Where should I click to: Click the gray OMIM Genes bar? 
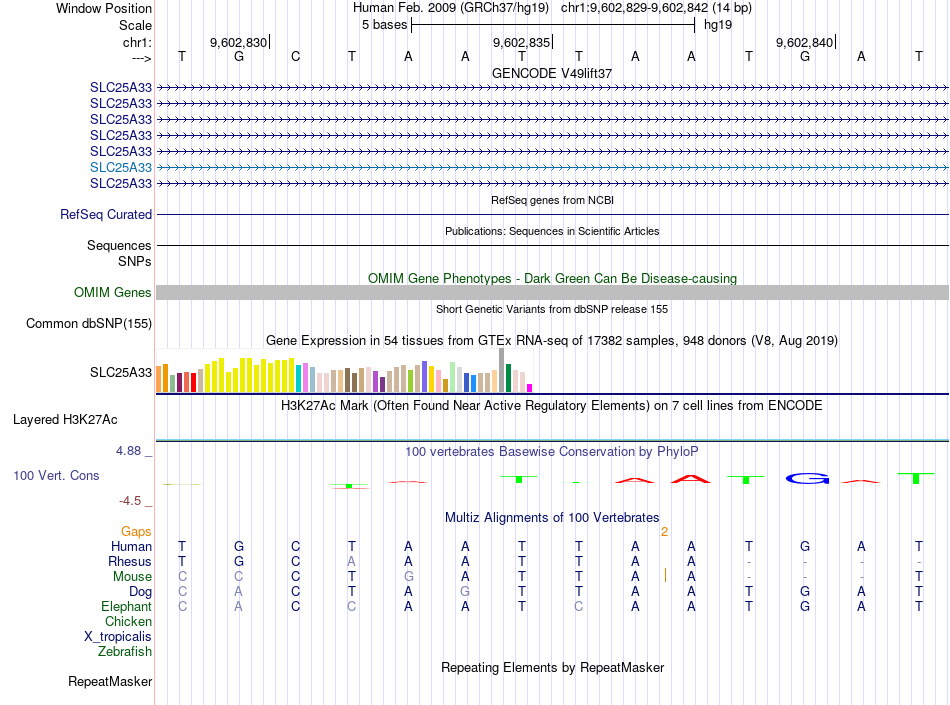pyautogui.click(x=552, y=293)
